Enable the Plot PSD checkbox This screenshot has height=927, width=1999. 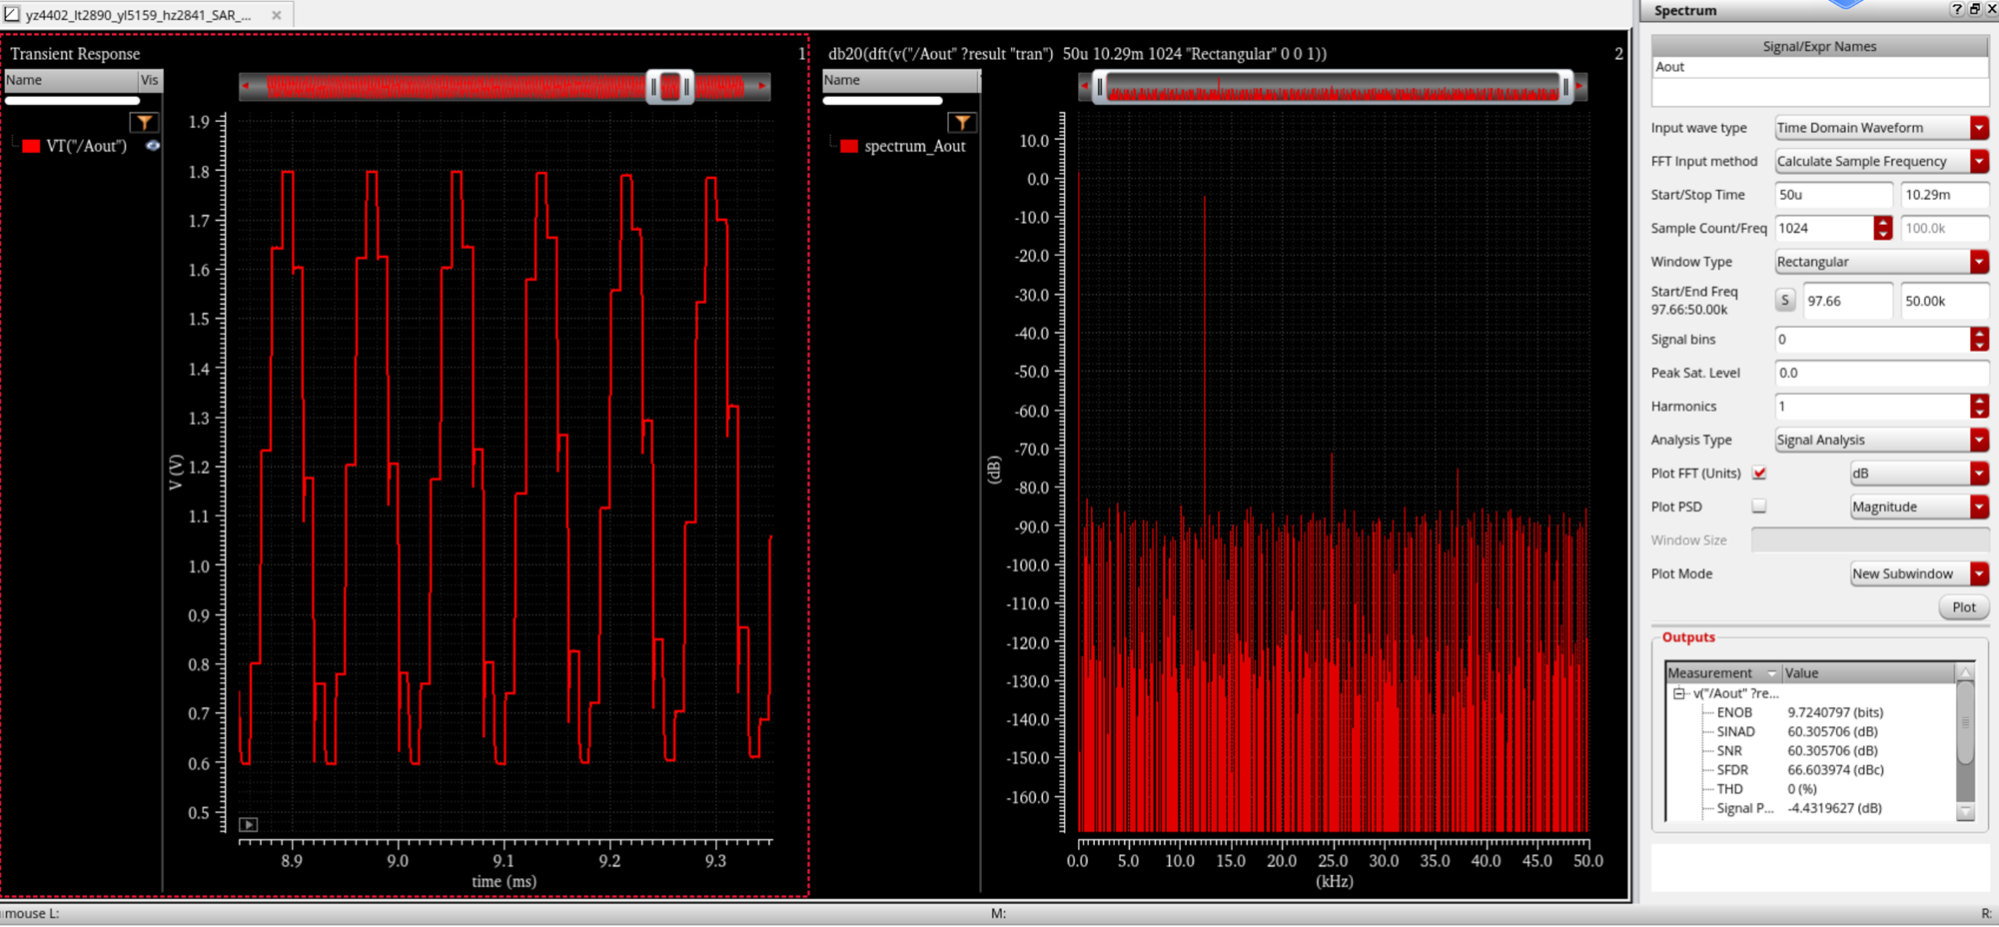coord(1759,507)
